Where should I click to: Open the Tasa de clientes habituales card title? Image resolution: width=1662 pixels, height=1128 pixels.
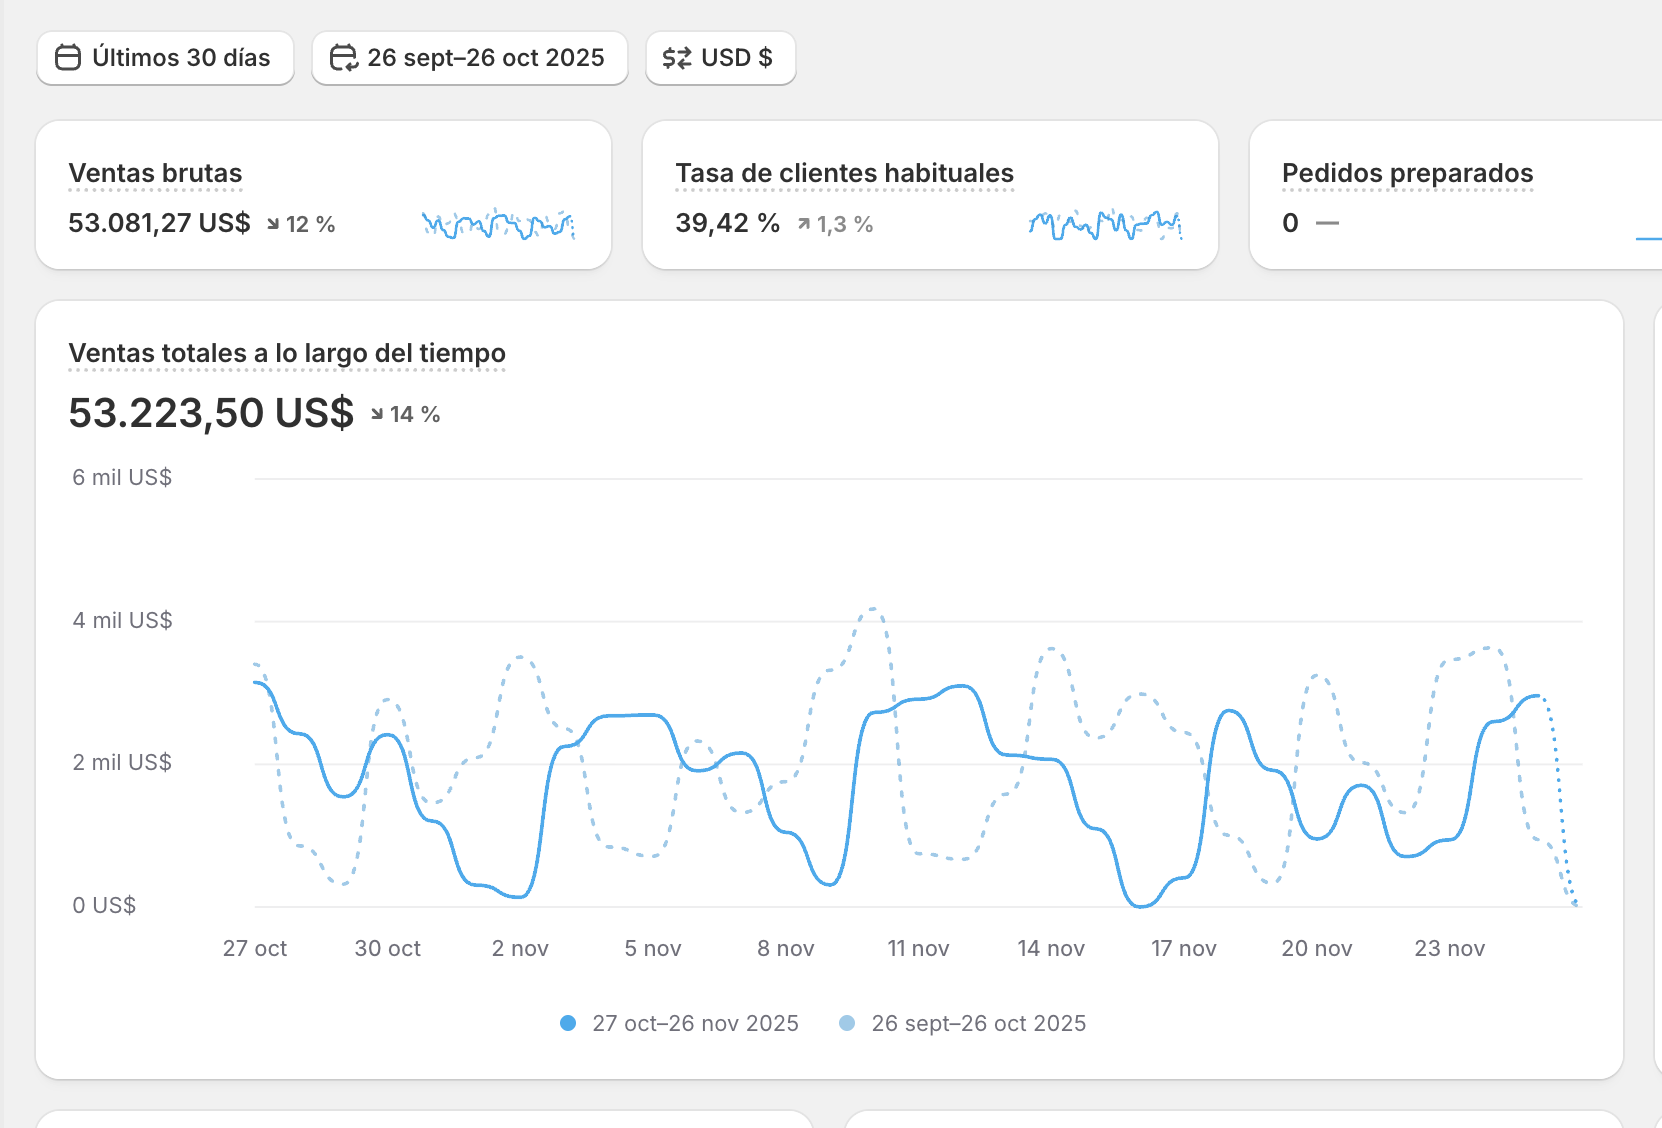click(844, 173)
